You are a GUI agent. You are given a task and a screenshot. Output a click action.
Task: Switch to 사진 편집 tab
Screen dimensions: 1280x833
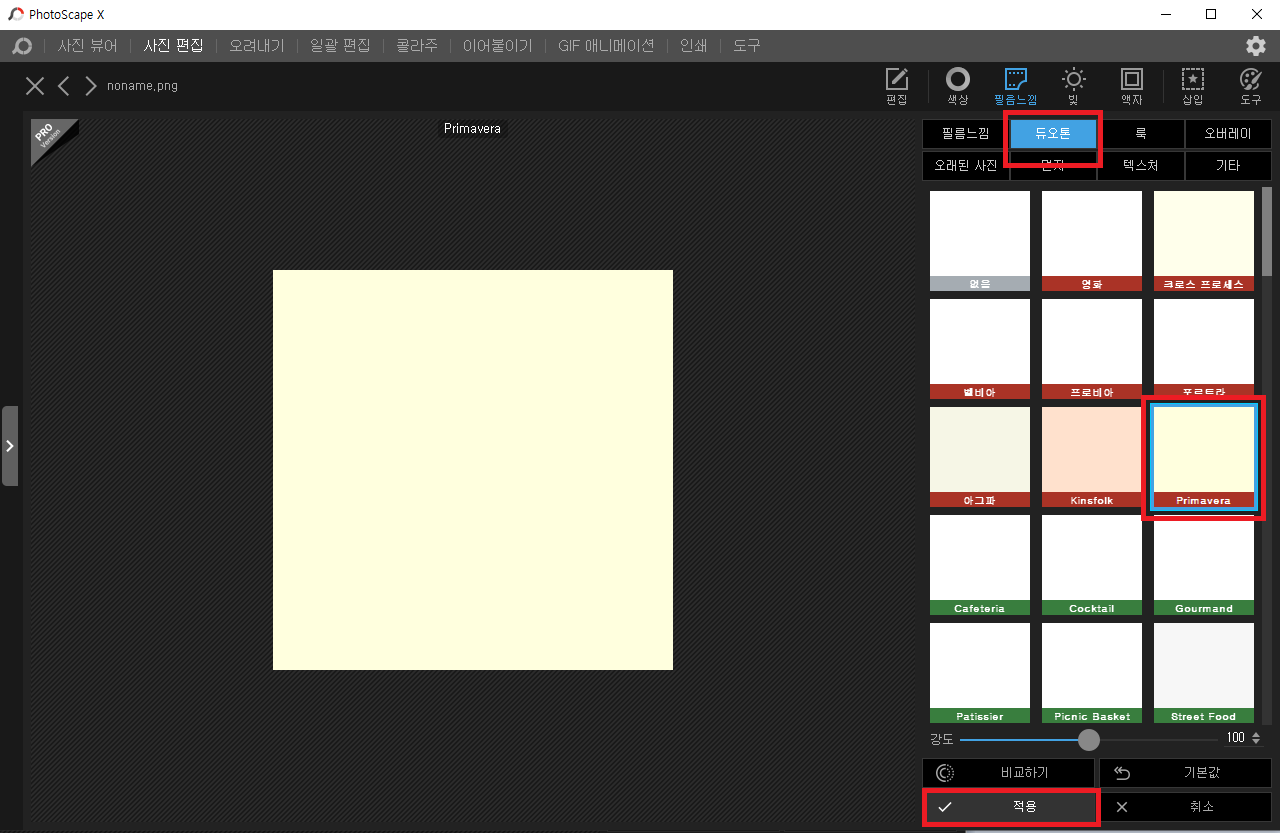coord(173,46)
